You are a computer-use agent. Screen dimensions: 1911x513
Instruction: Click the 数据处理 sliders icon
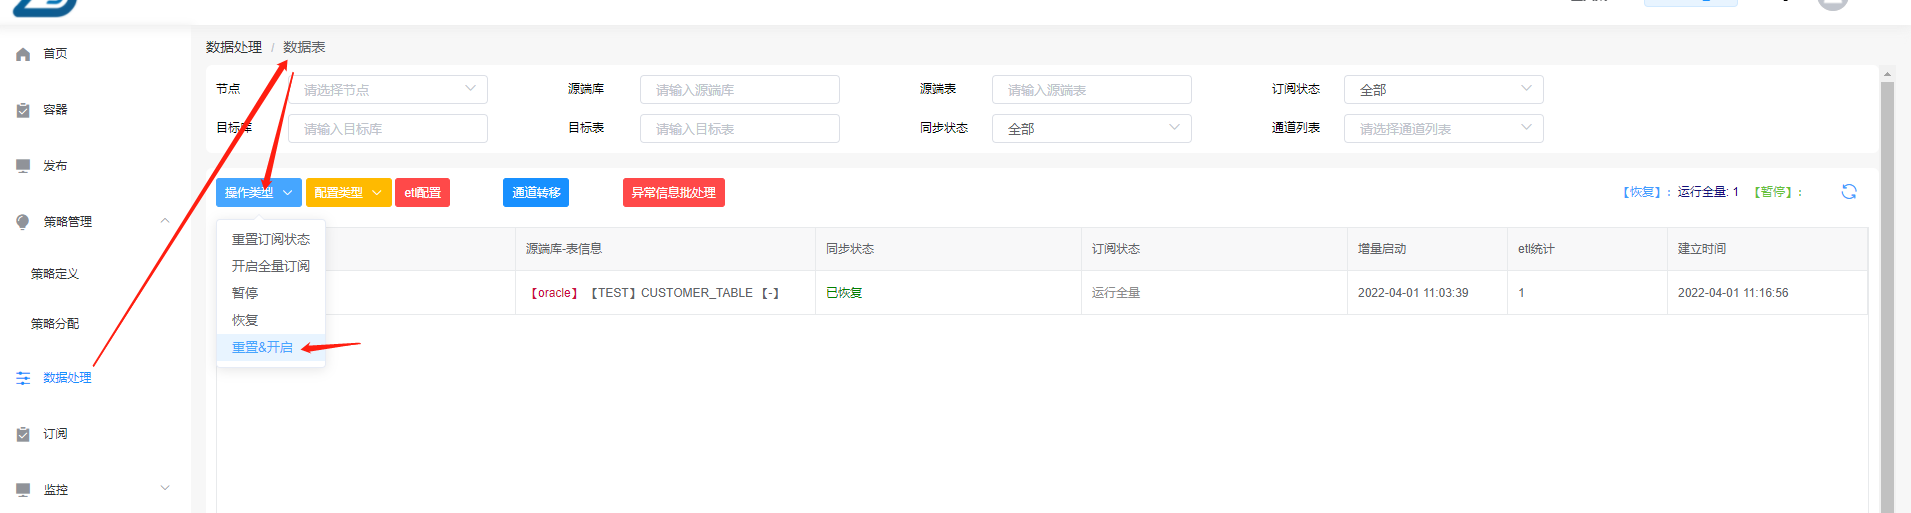pyautogui.click(x=23, y=378)
